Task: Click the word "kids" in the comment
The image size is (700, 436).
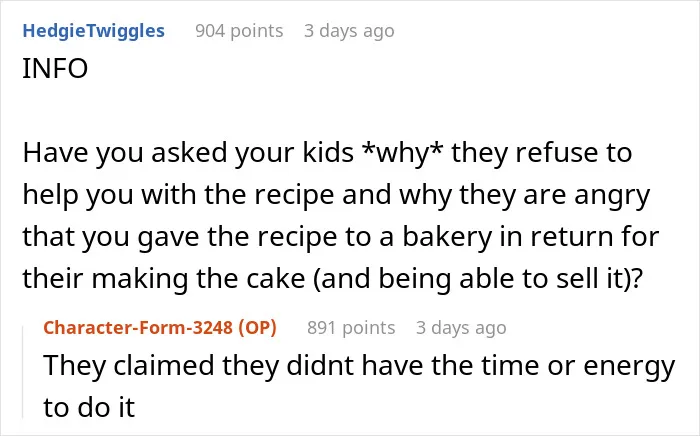Action: [x=329, y=153]
